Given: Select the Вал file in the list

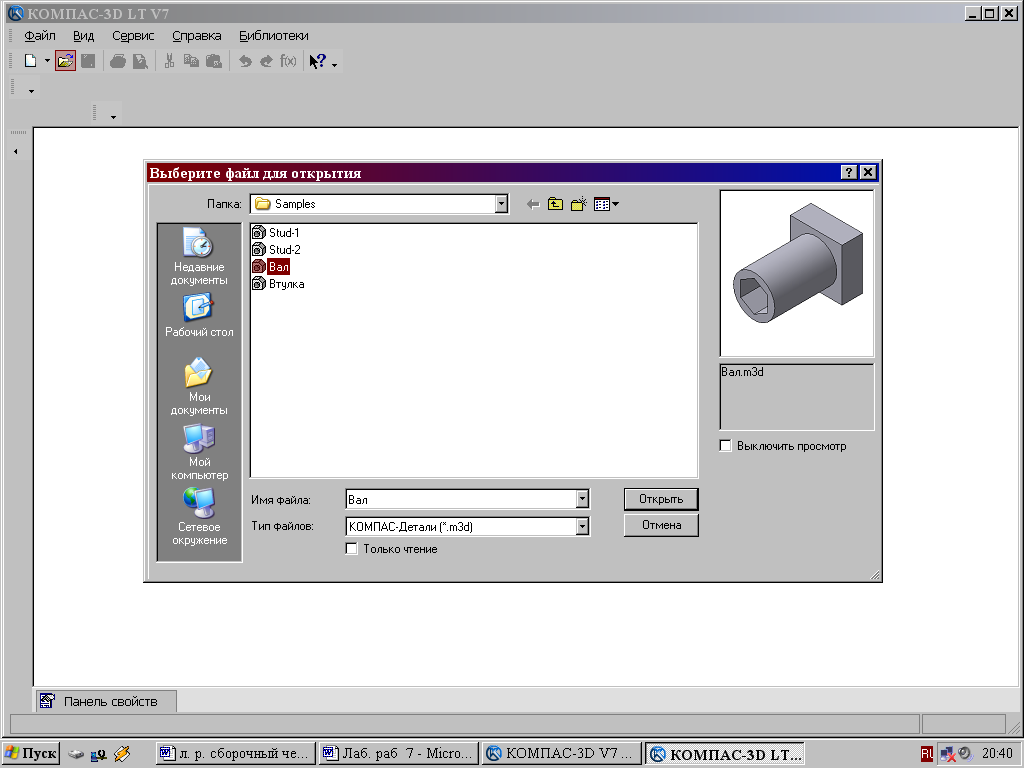Looking at the screenshot, I should tap(271, 266).
